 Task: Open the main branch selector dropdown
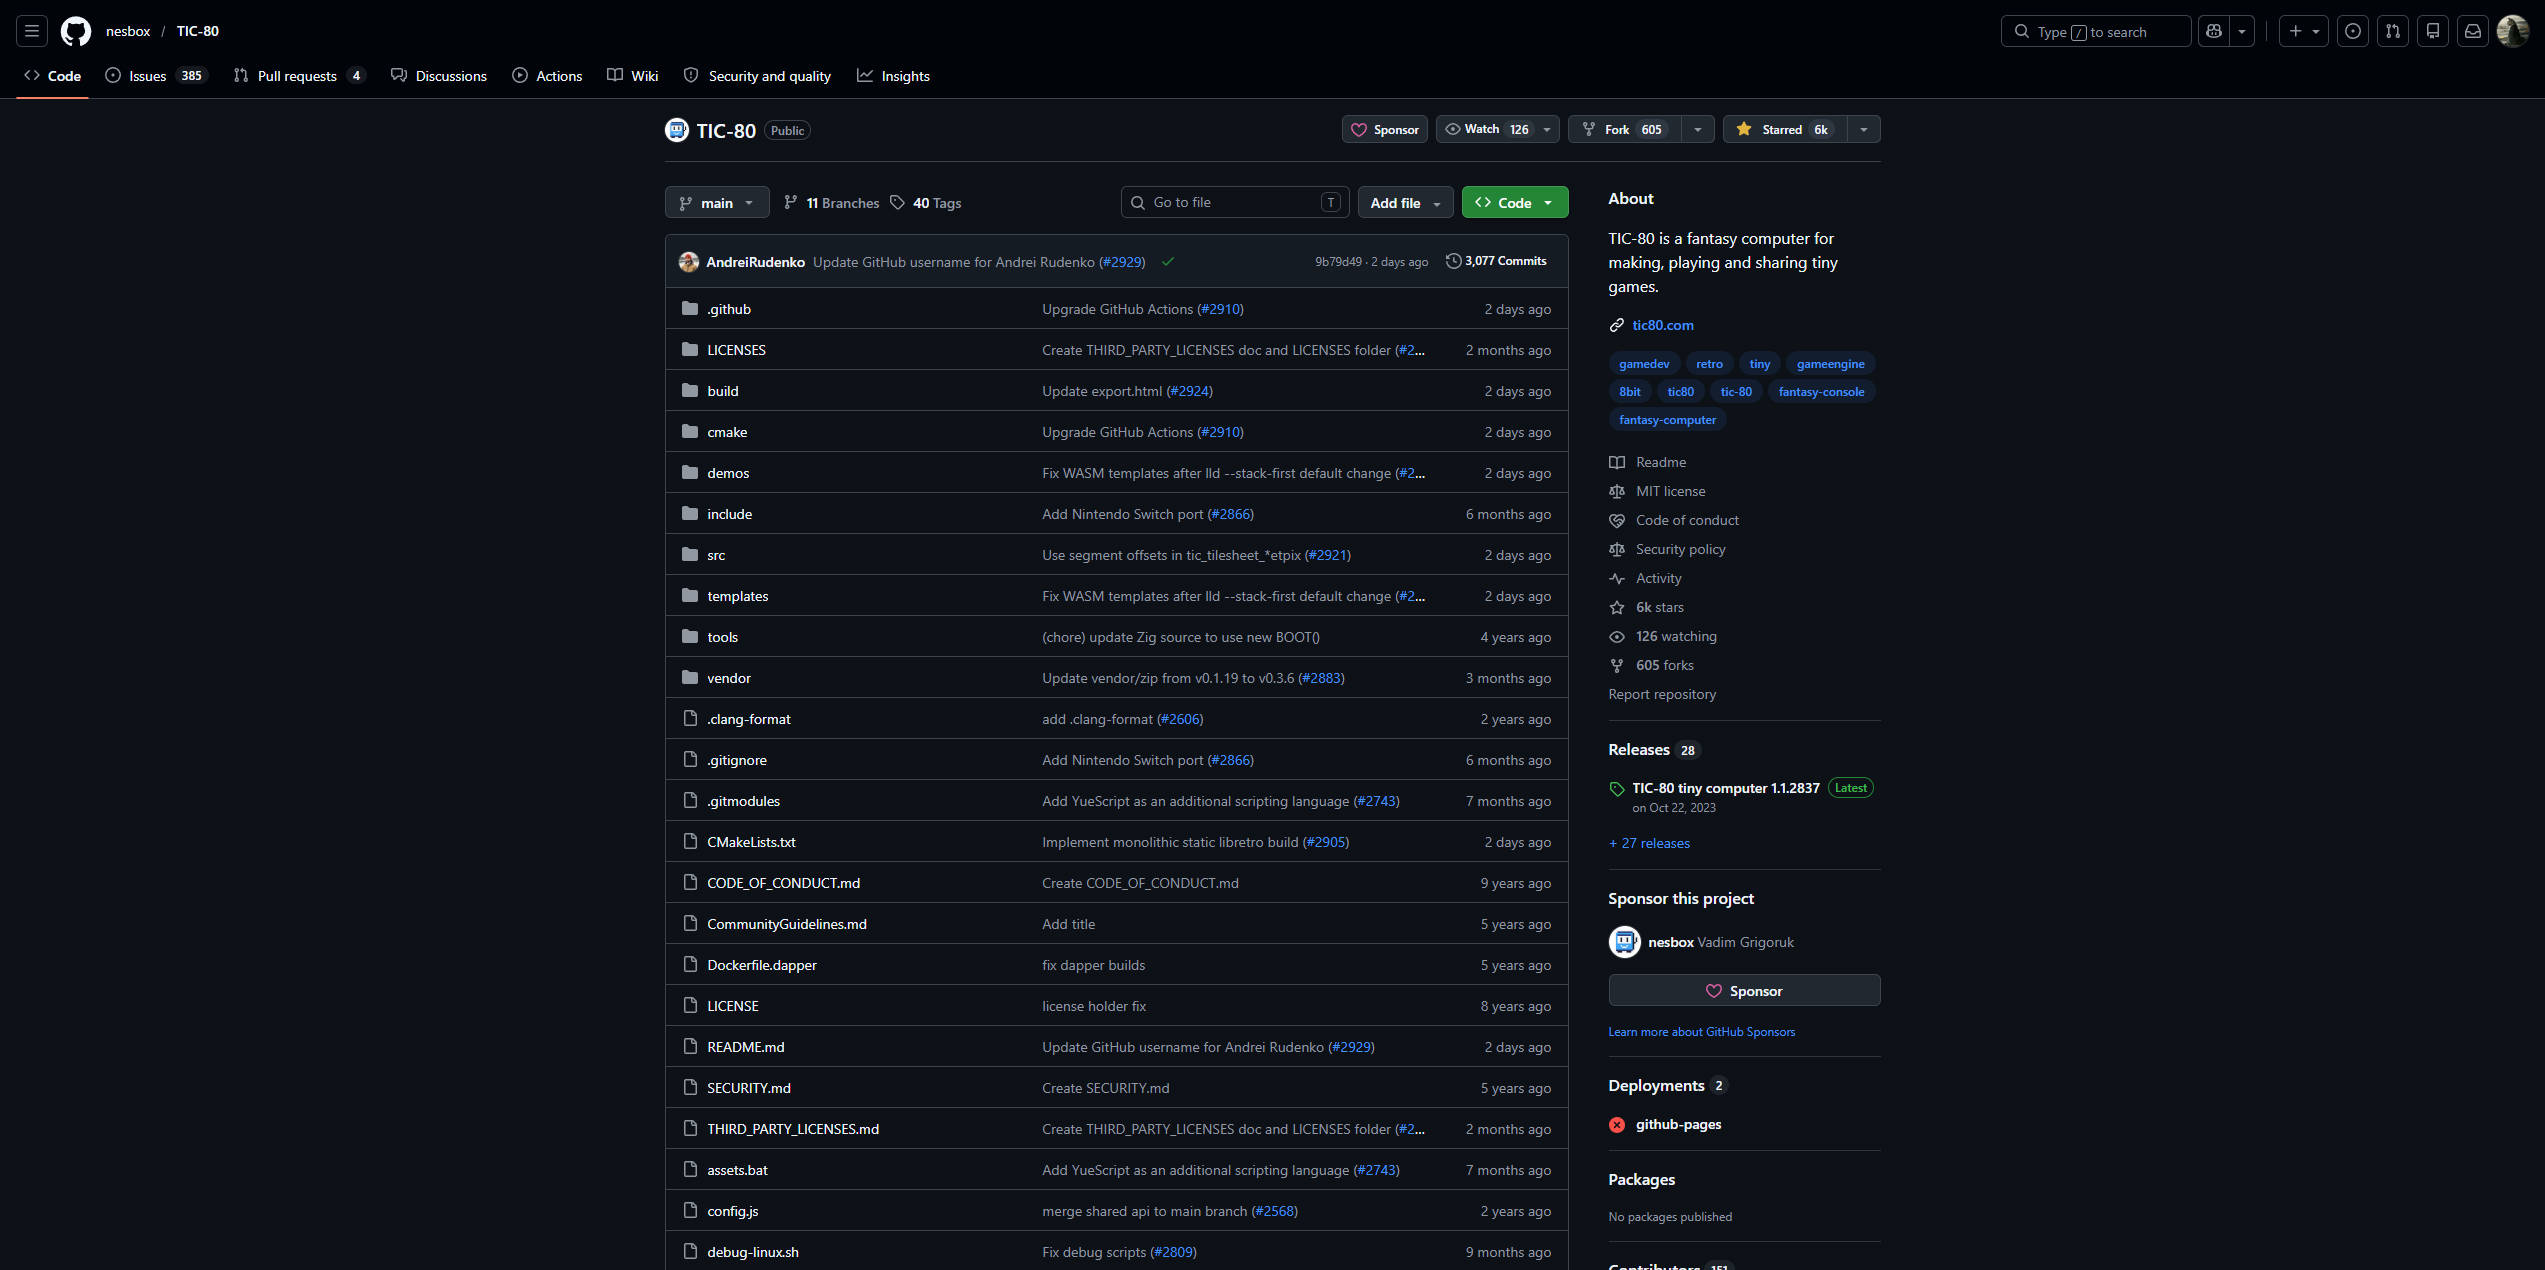[717, 202]
